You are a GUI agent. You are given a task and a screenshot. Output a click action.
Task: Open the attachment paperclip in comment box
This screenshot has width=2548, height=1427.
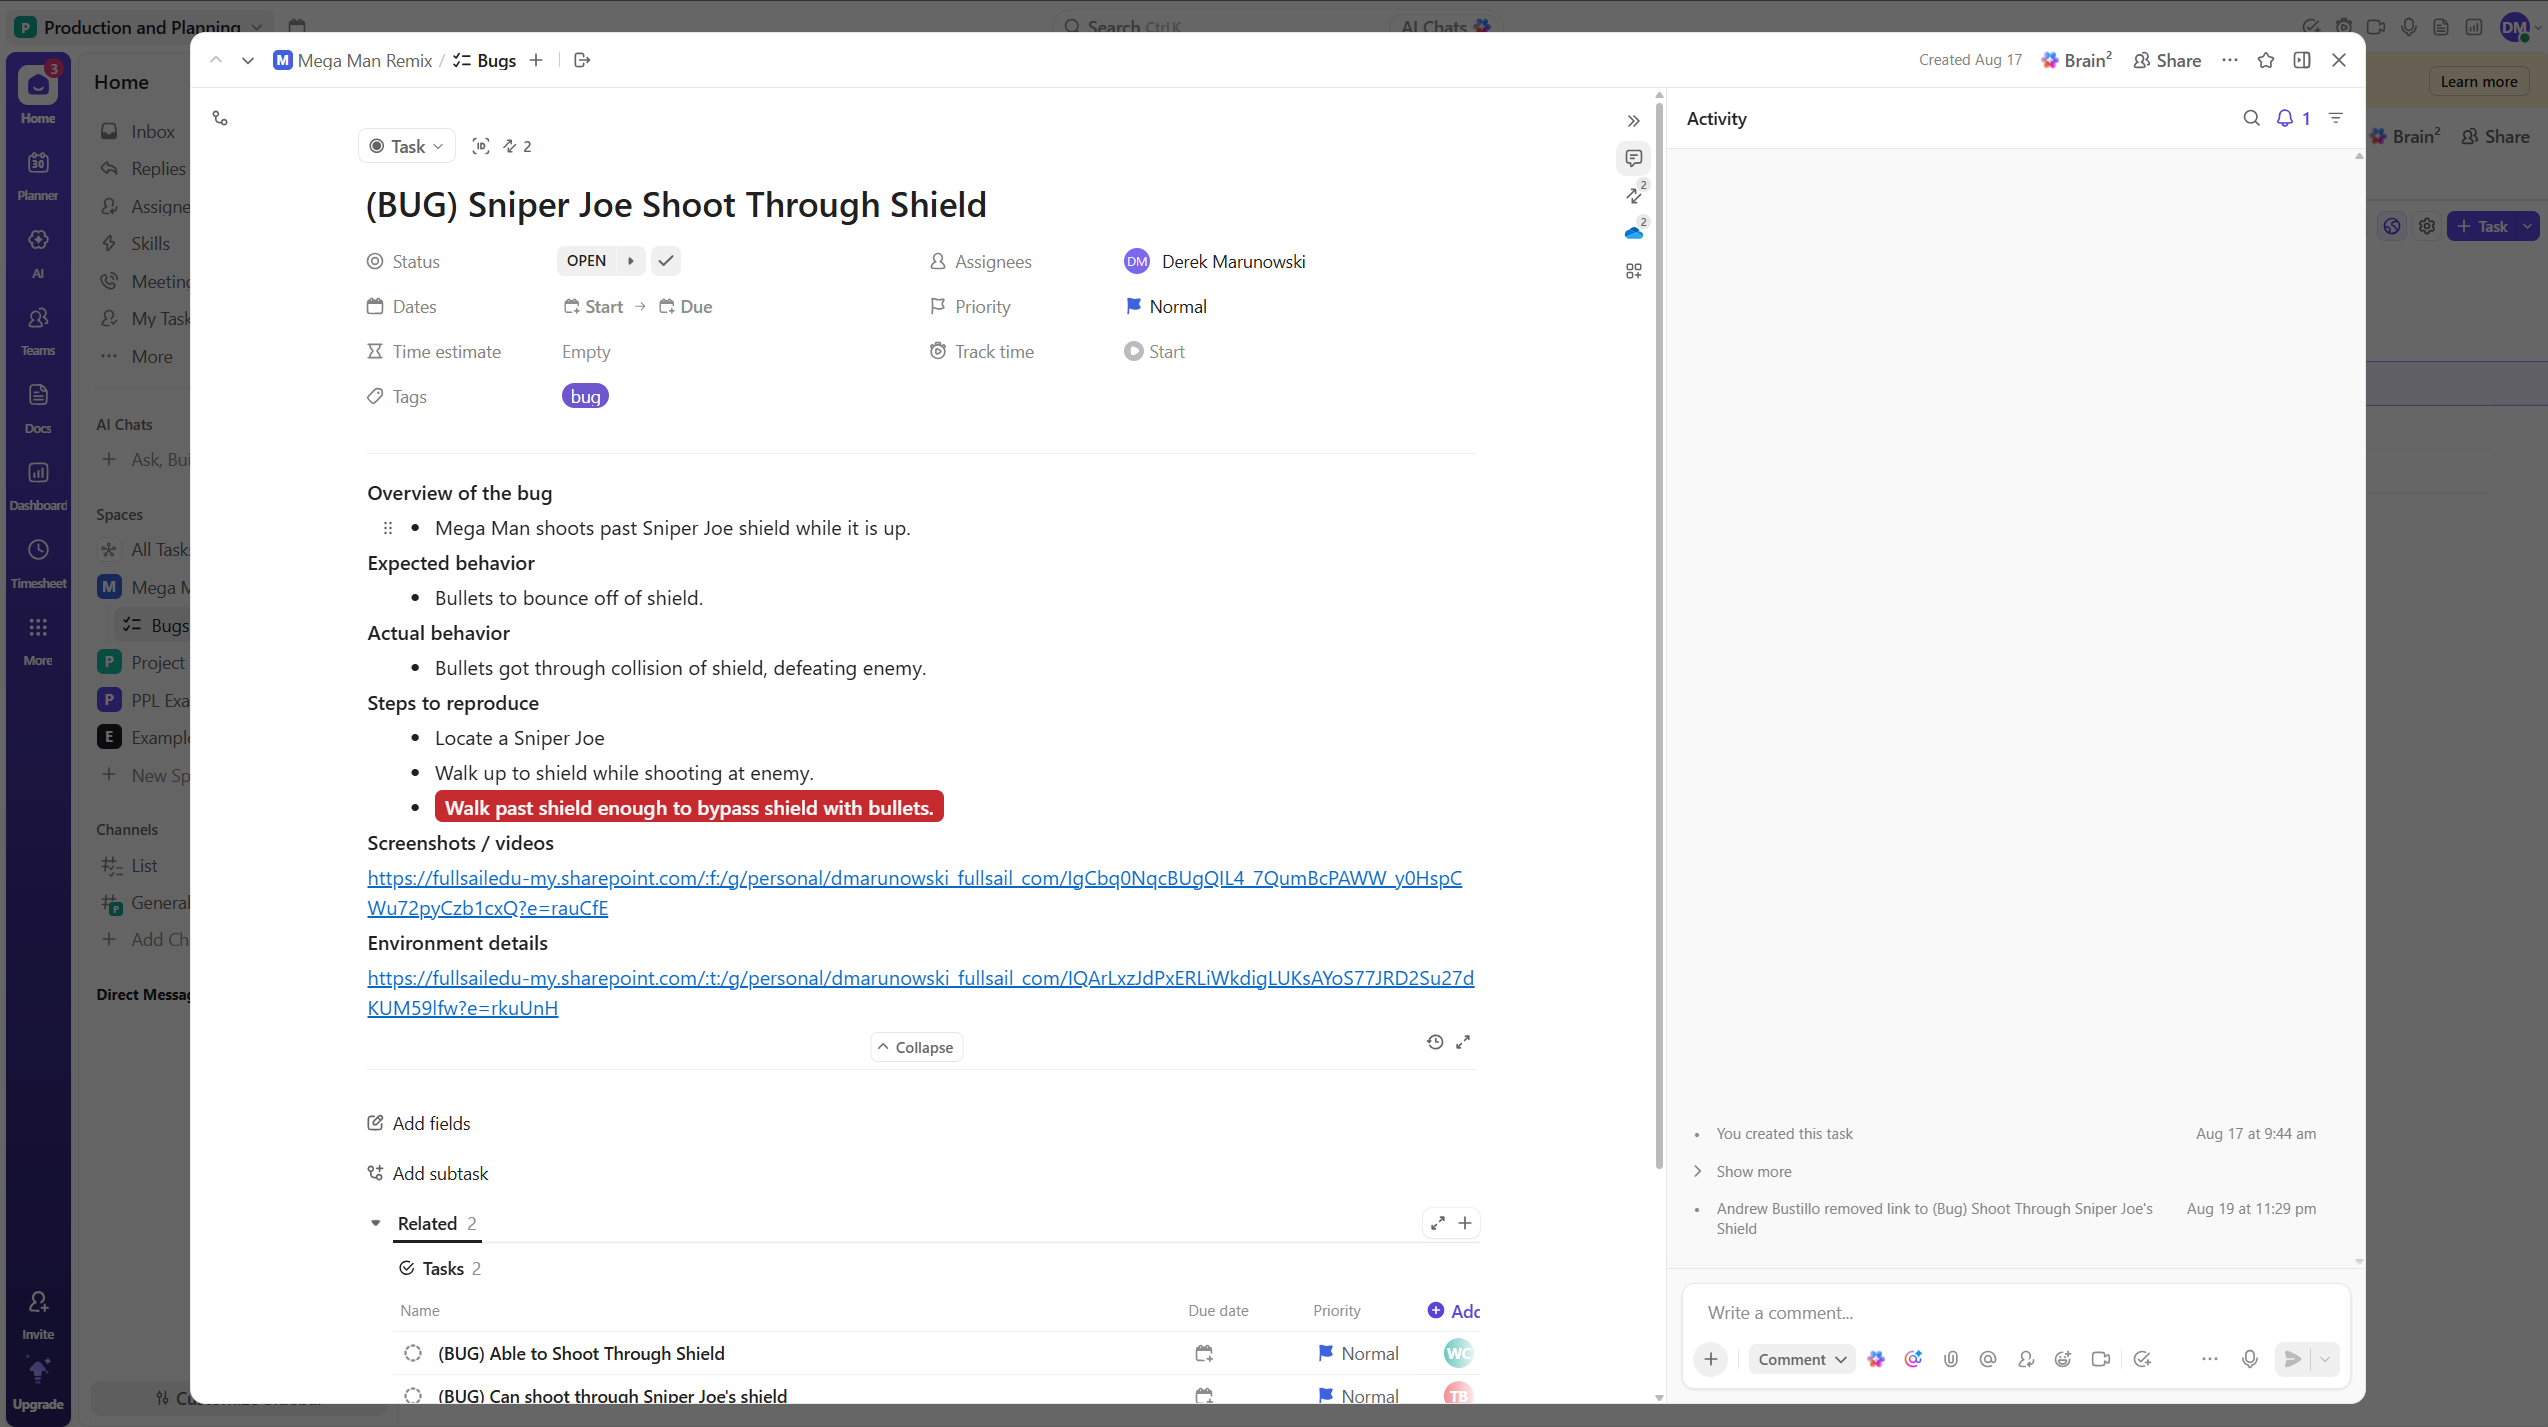click(1950, 1359)
